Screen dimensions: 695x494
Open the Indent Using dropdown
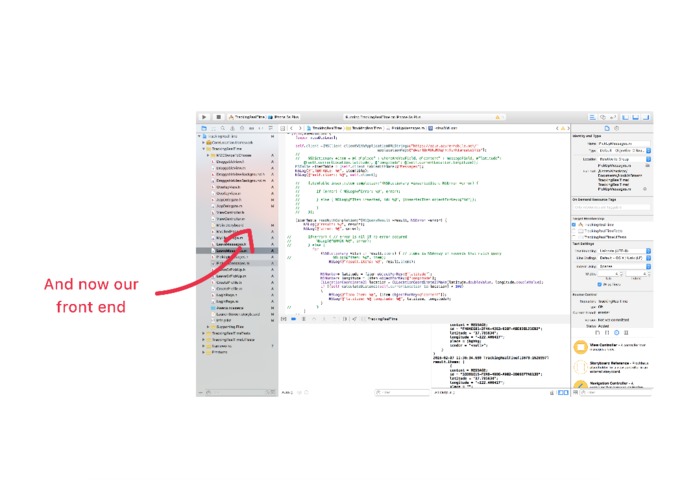[x=625, y=266]
